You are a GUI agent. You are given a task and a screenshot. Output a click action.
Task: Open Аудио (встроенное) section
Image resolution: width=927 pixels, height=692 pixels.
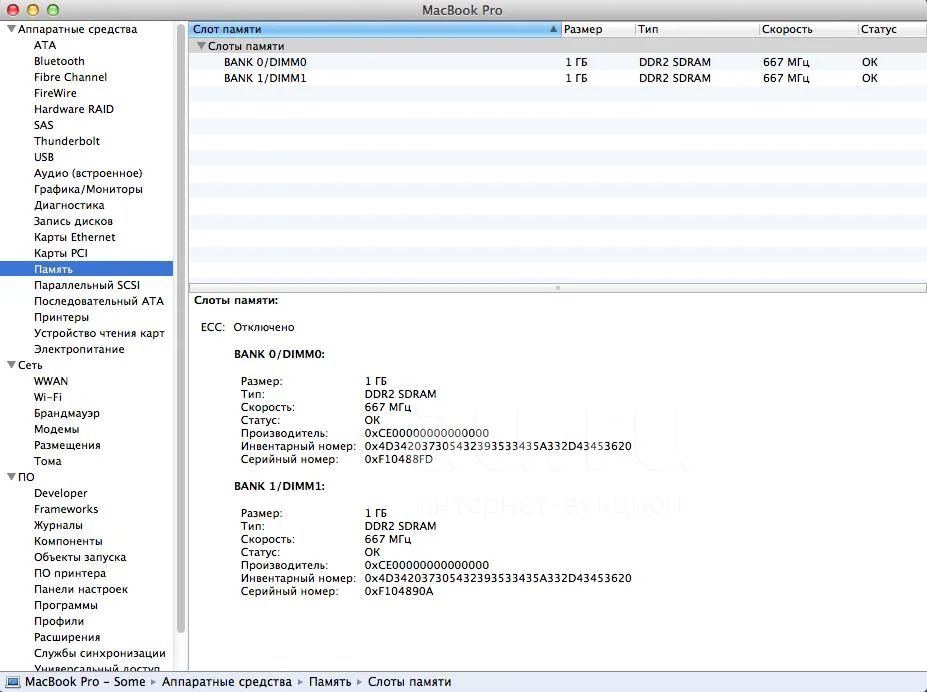click(x=88, y=173)
